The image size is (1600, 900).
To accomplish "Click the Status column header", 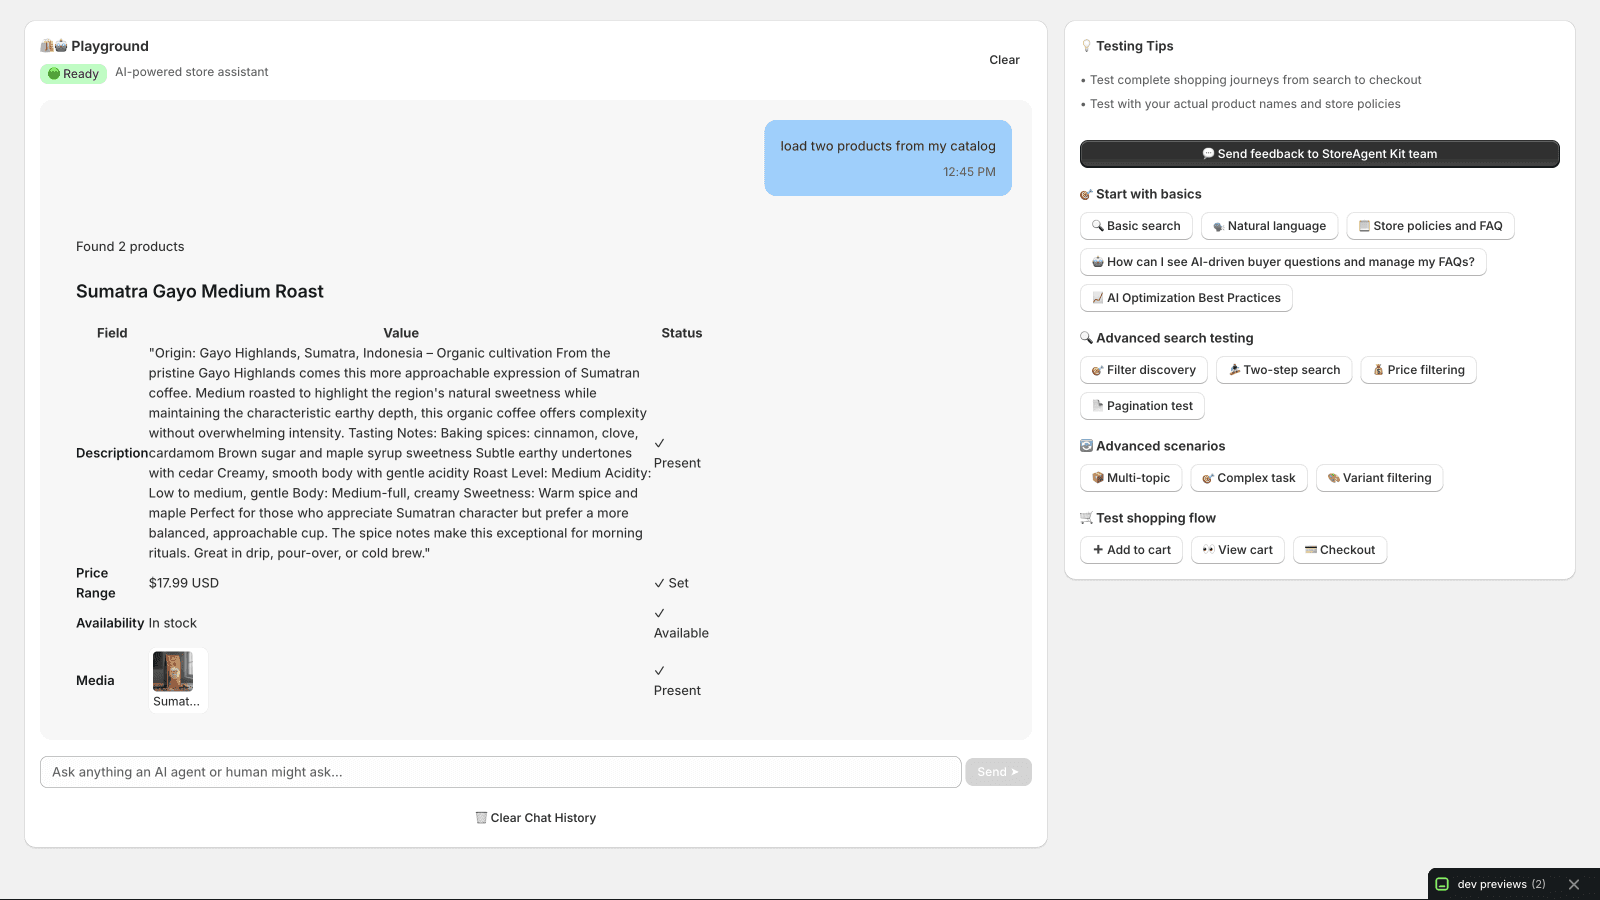I will point(682,333).
